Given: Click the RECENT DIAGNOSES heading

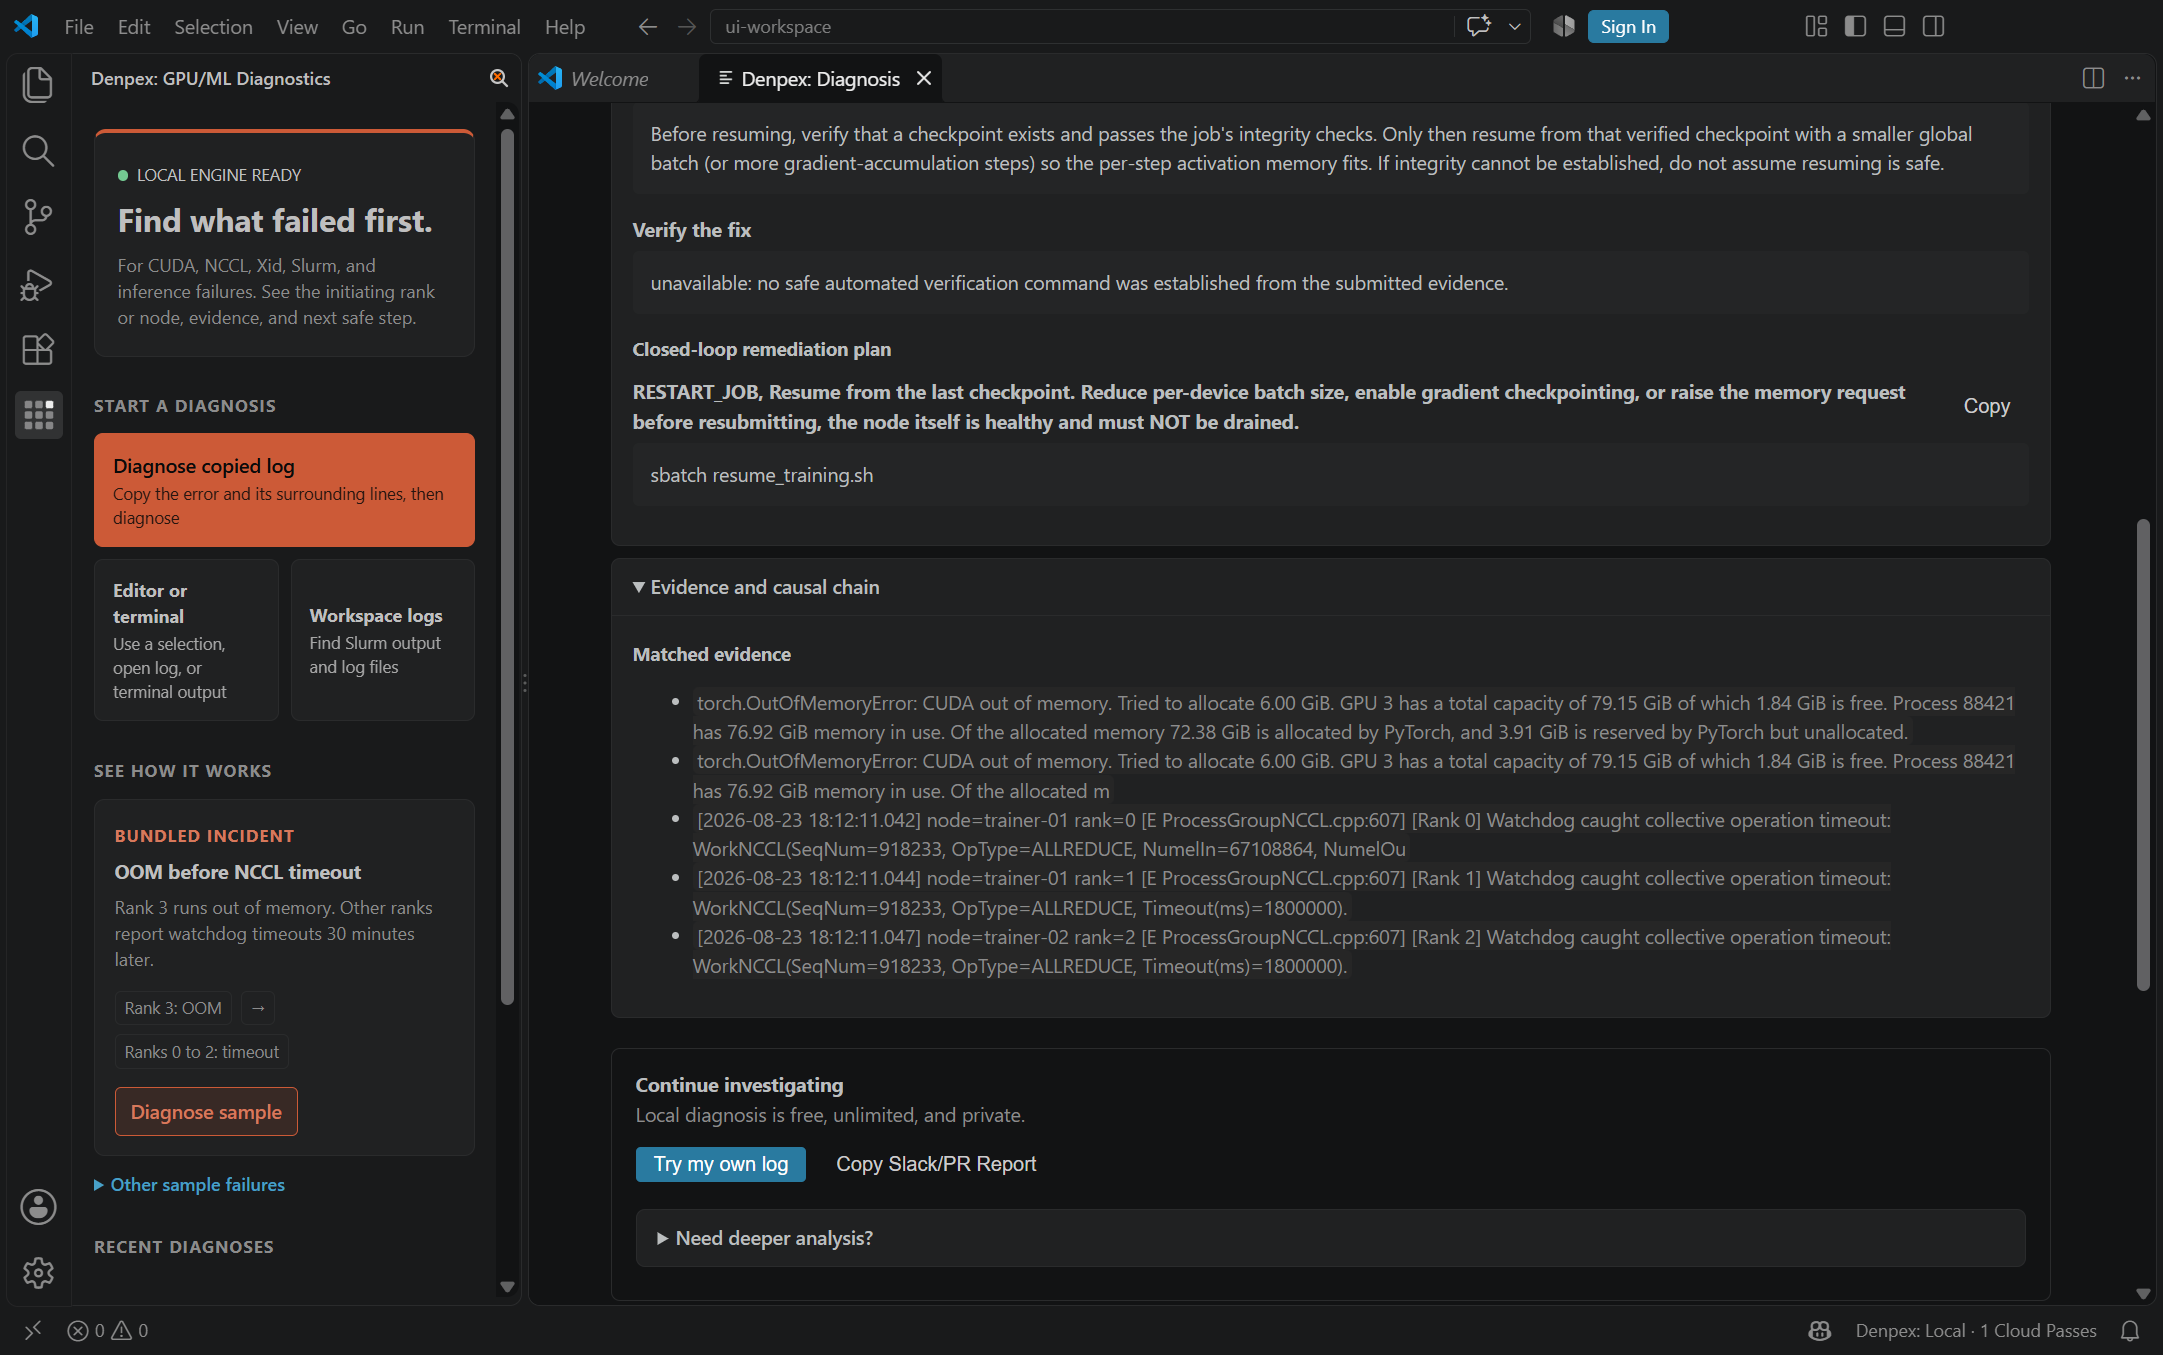Looking at the screenshot, I should [184, 1247].
